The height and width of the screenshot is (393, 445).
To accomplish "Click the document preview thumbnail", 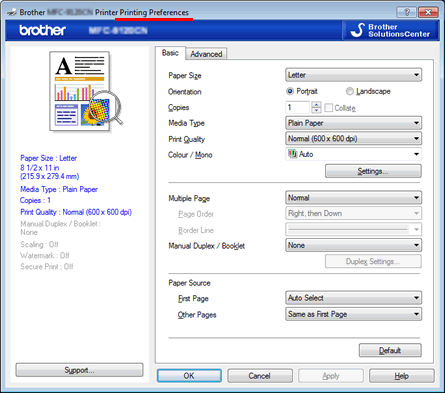I will click(x=86, y=92).
